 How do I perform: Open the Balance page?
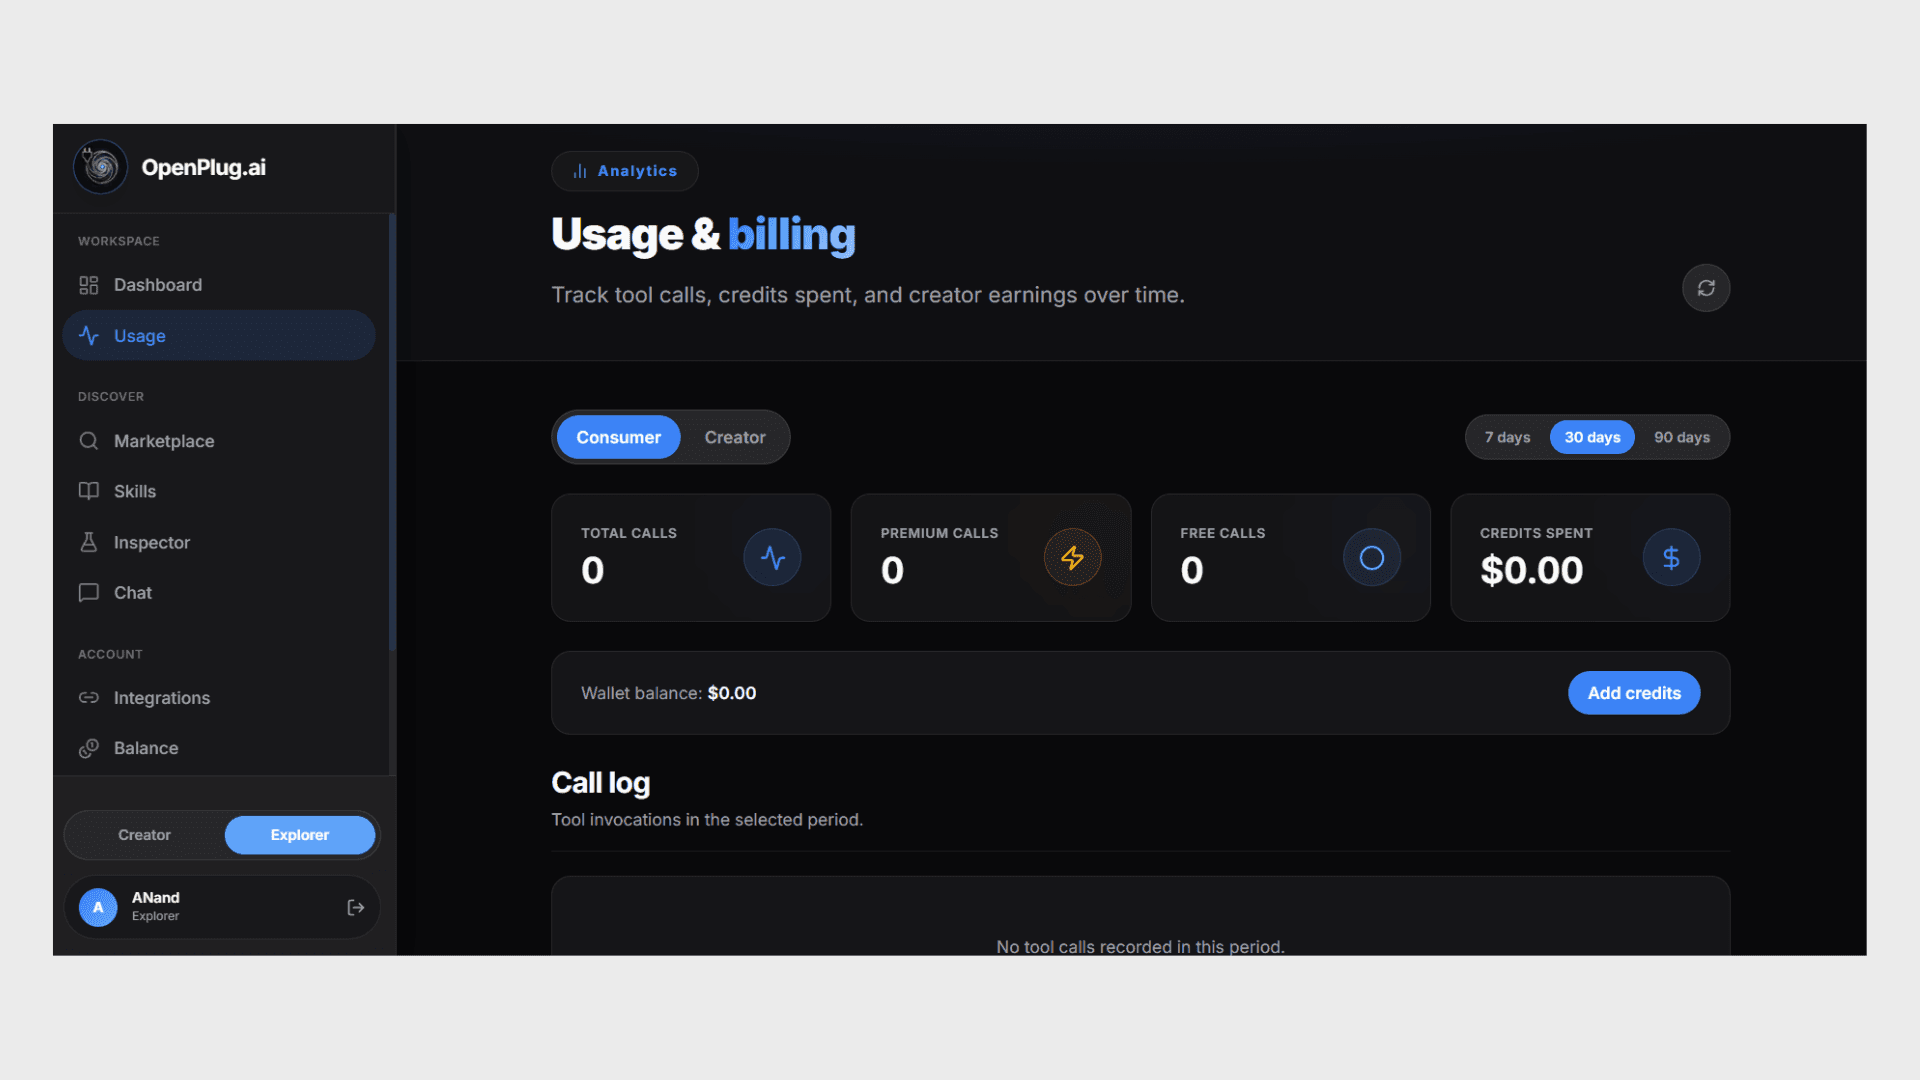coord(219,748)
